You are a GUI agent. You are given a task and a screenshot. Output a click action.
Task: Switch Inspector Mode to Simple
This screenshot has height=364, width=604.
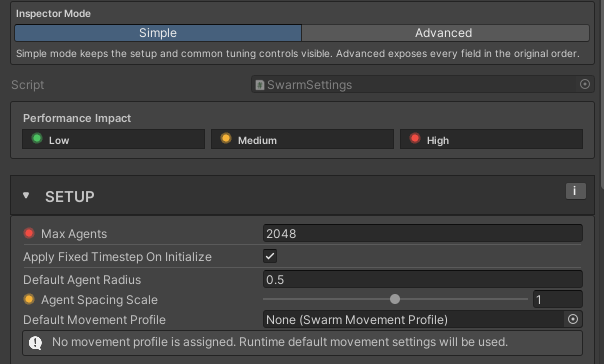coord(158,33)
